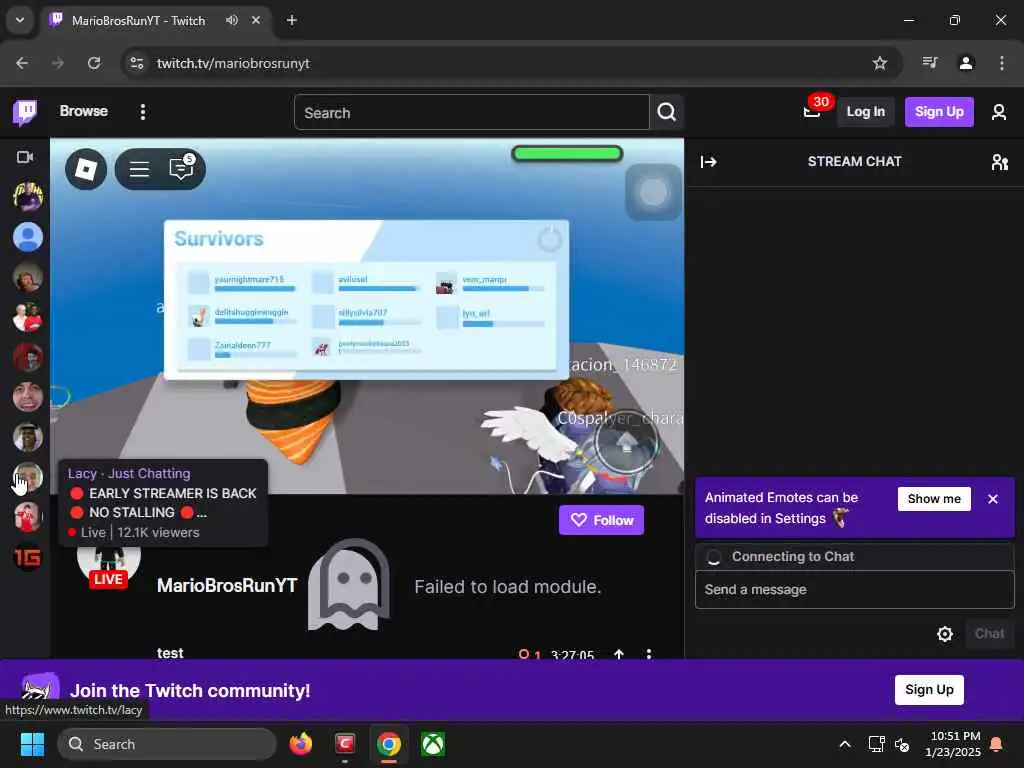The height and width of the screenshot is (768, 1024).
Task: Click the Show me button
Action: [x=934, y=499]
